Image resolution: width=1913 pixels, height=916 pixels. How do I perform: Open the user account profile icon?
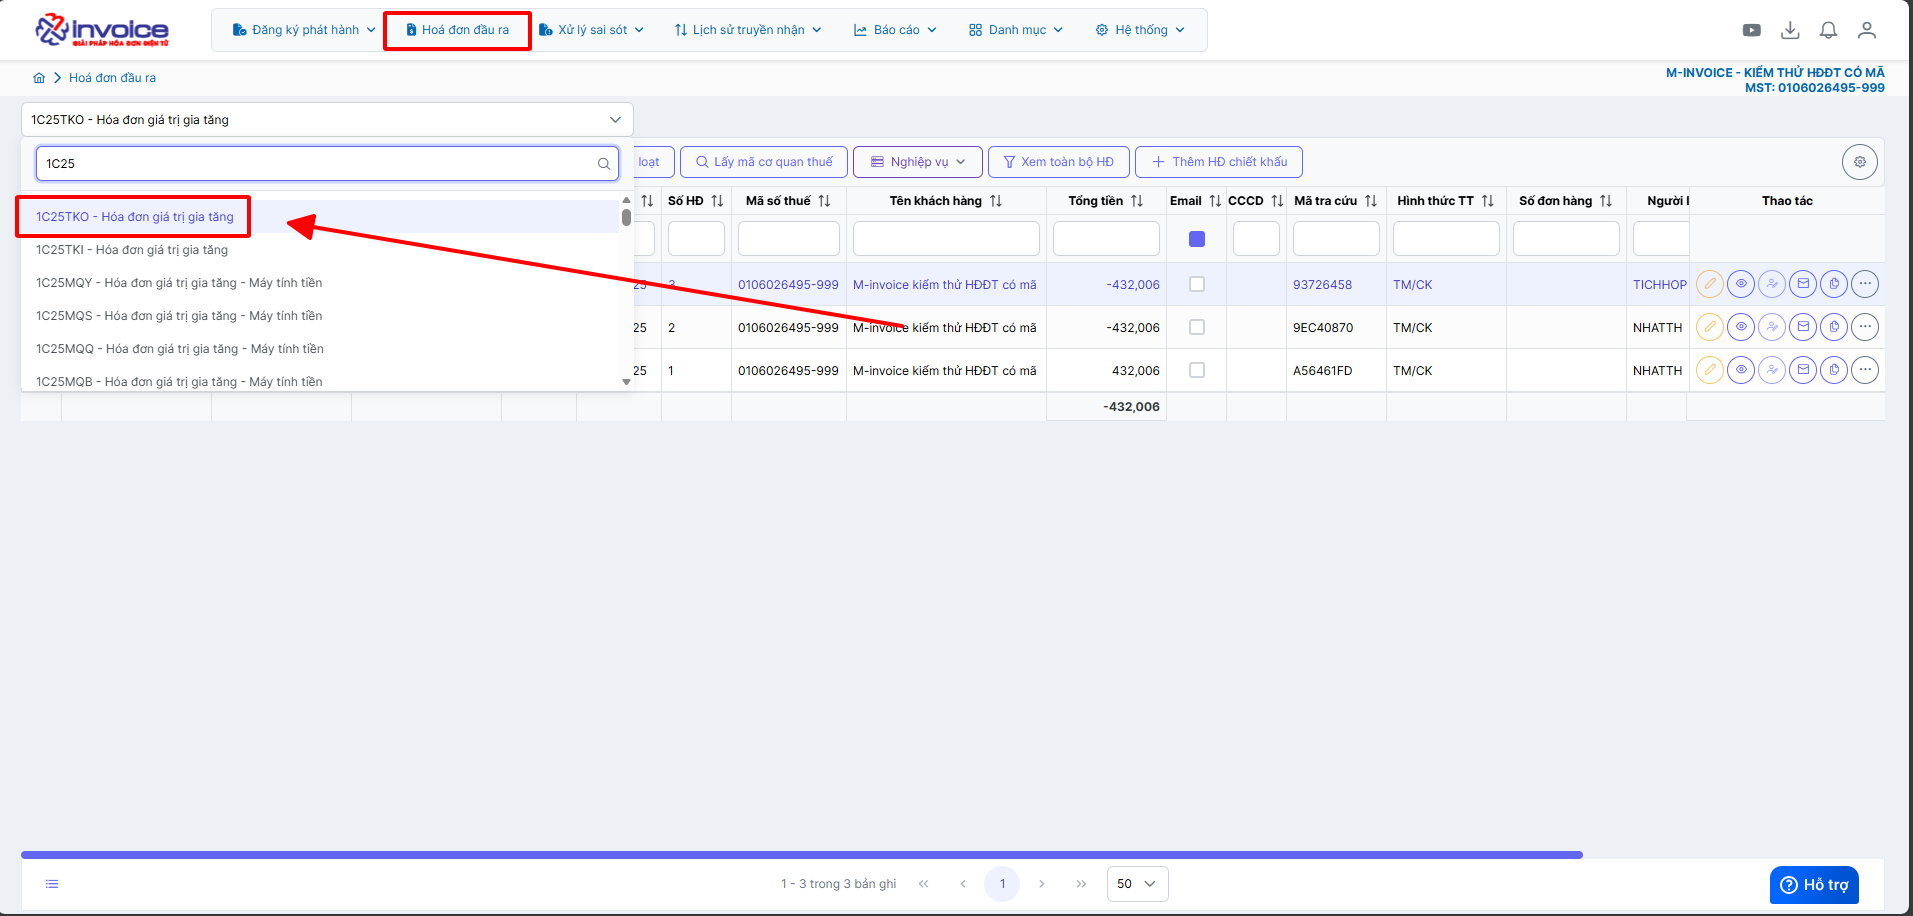point(1866,30)
